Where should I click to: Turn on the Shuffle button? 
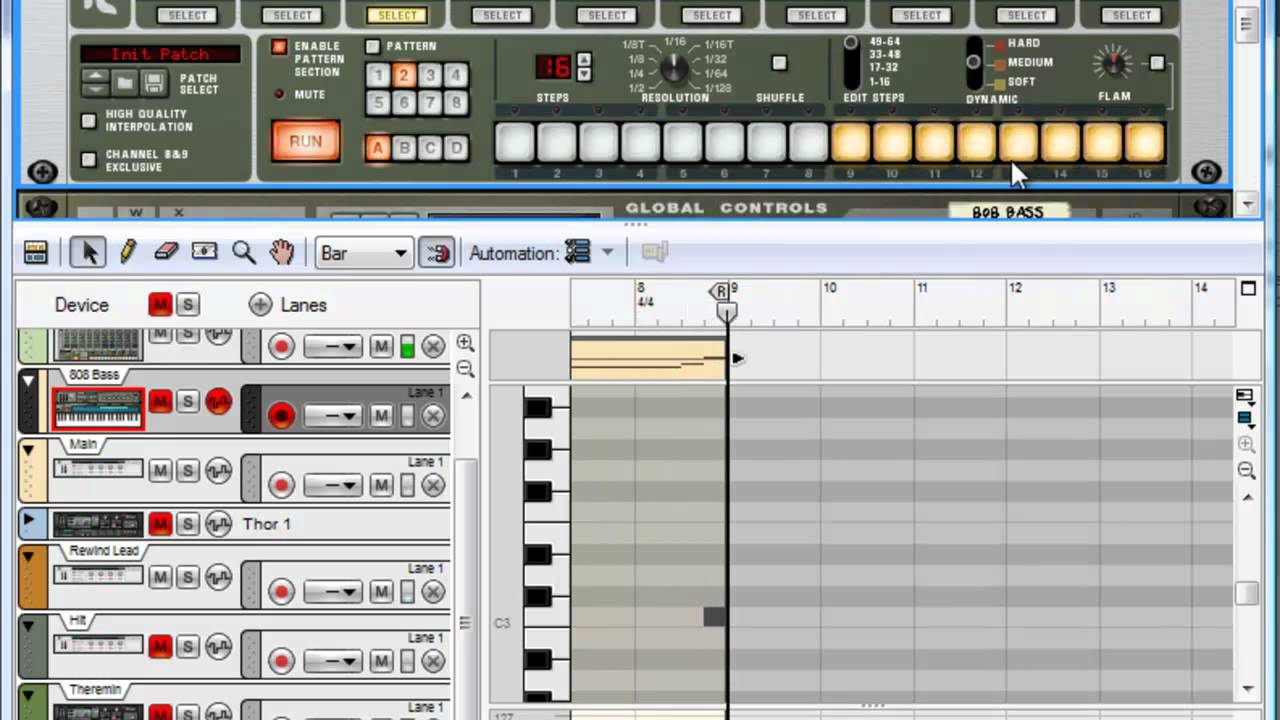pos(779,63)
